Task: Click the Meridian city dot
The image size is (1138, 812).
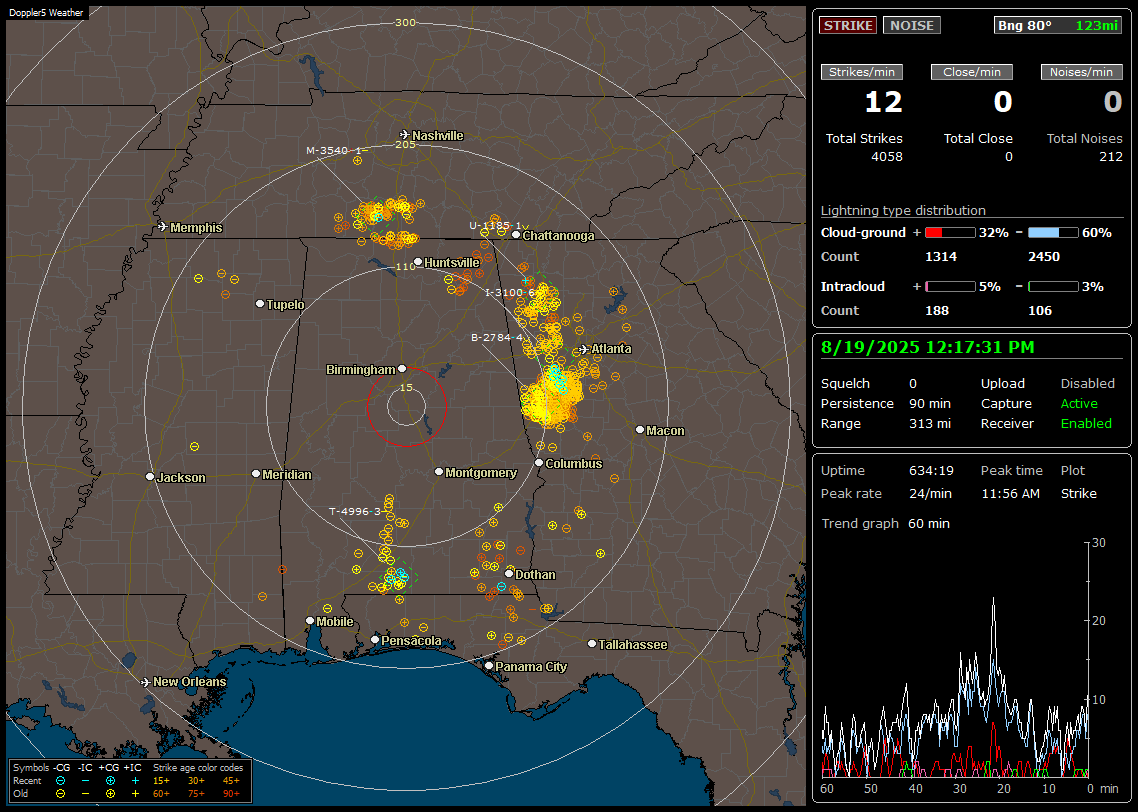Action: pos(255,474)
